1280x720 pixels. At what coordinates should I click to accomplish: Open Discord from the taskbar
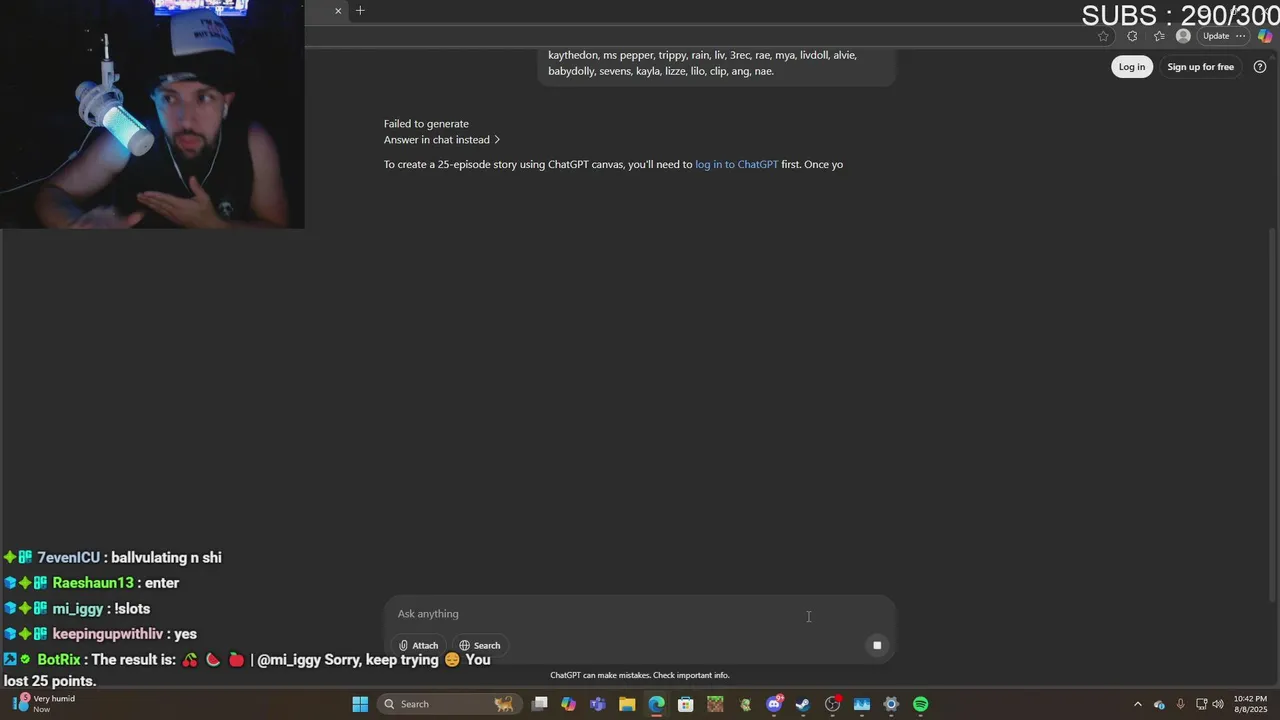tap(774, 704)
